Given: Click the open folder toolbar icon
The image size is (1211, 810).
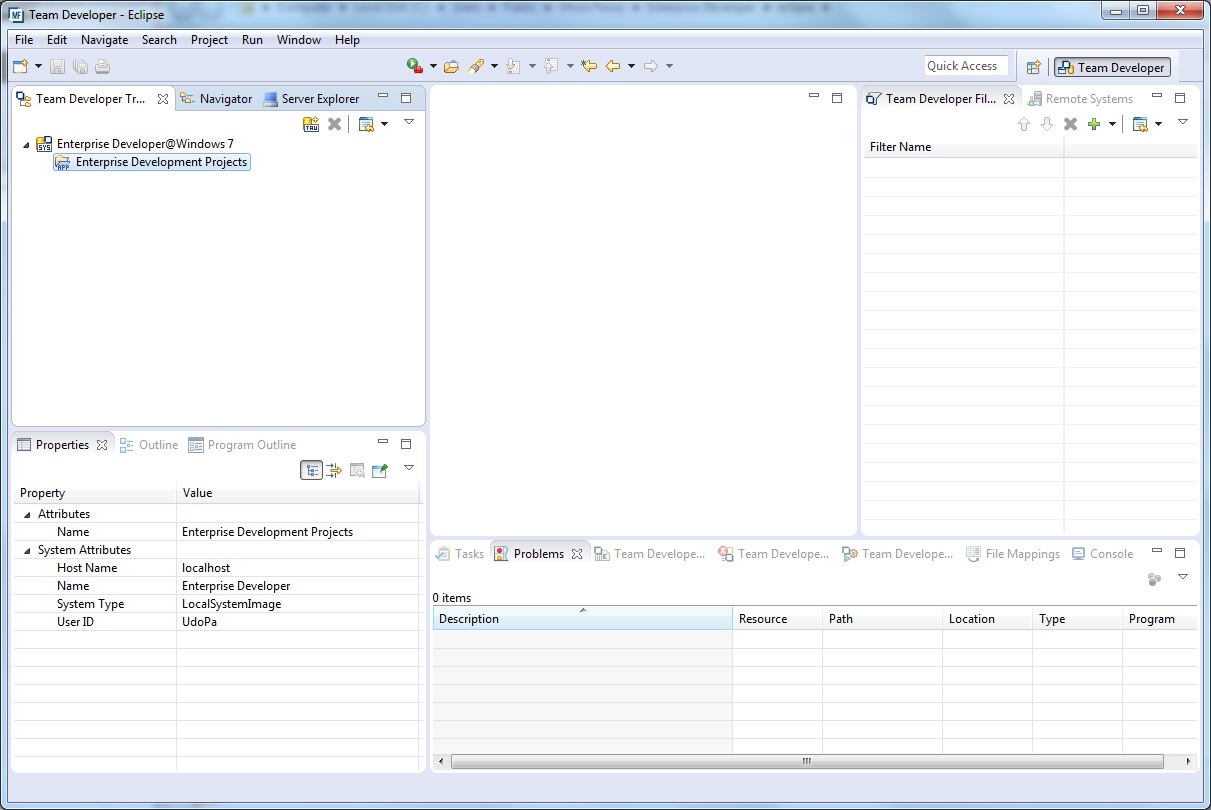Looking at the screenshot, I should [451, 66].
